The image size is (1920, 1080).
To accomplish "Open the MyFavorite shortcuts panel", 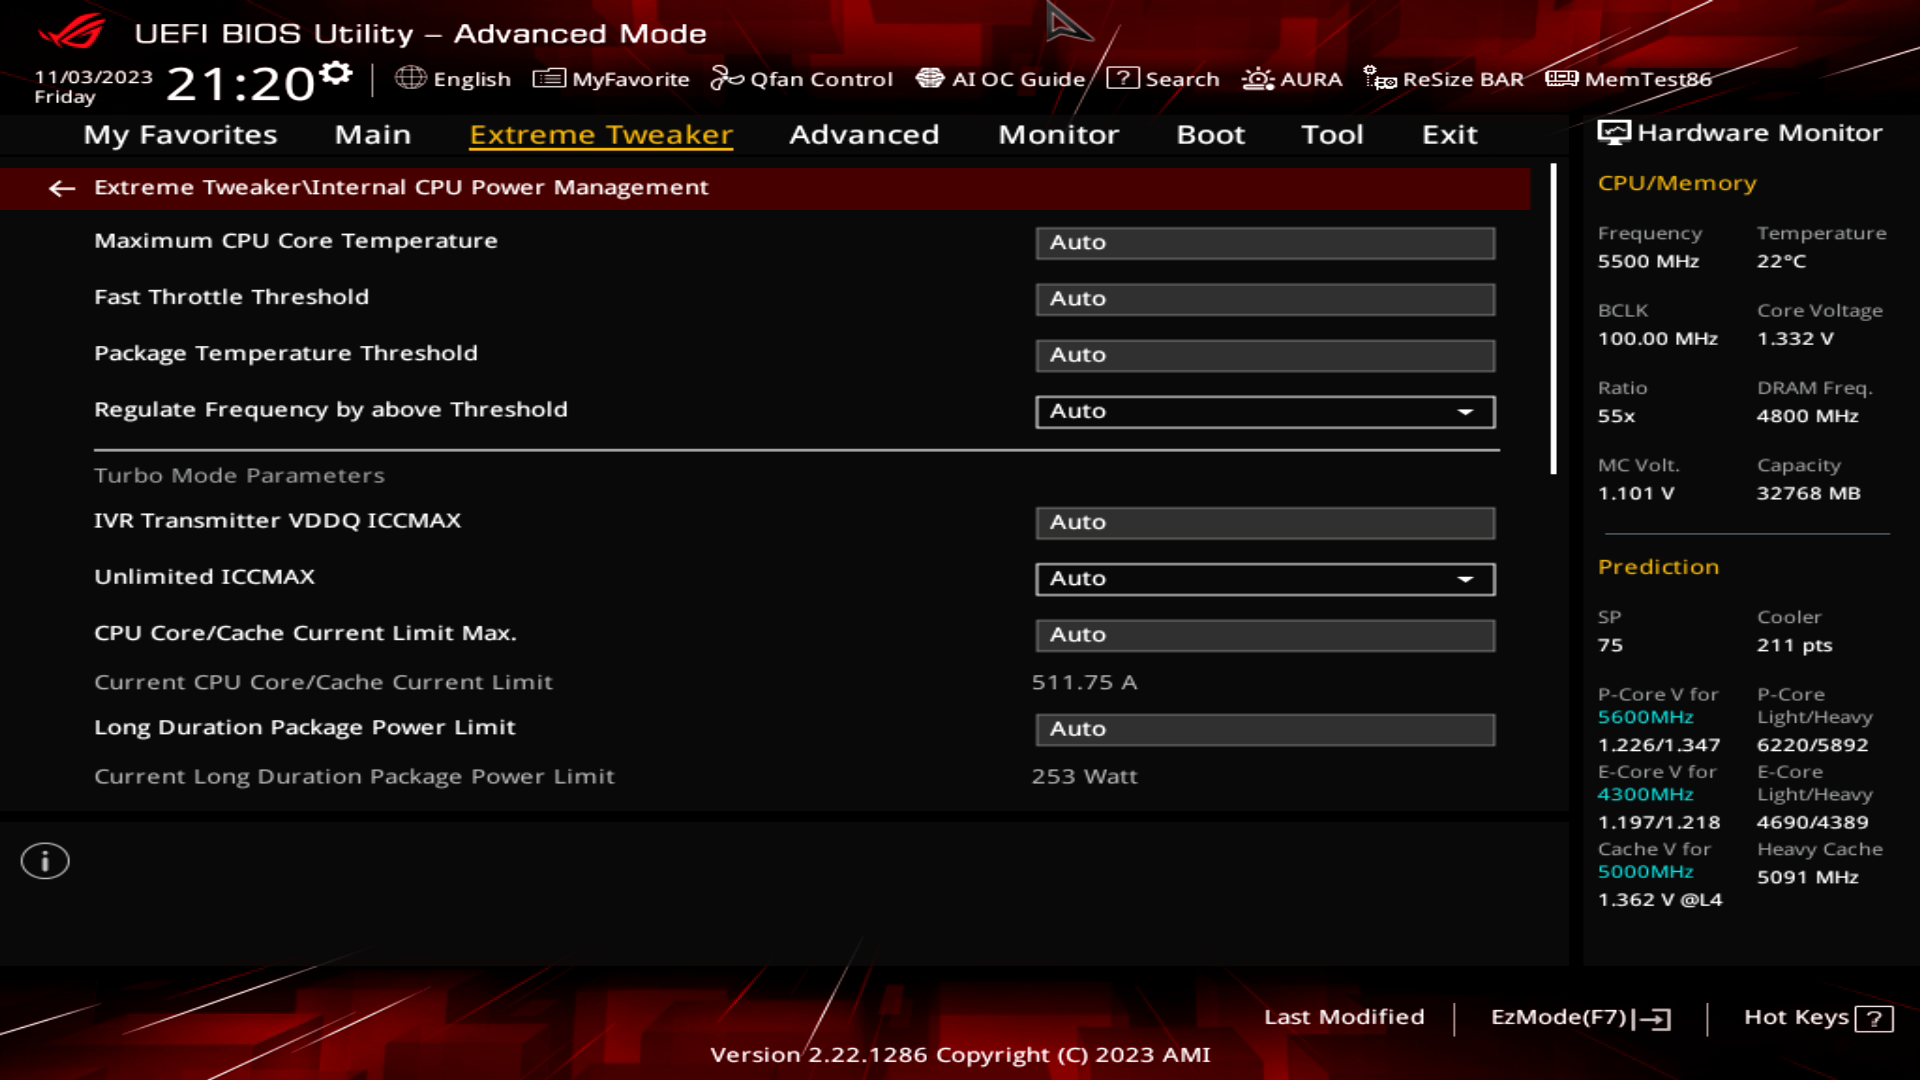I will pyautogui.click(x=611, y=79).
